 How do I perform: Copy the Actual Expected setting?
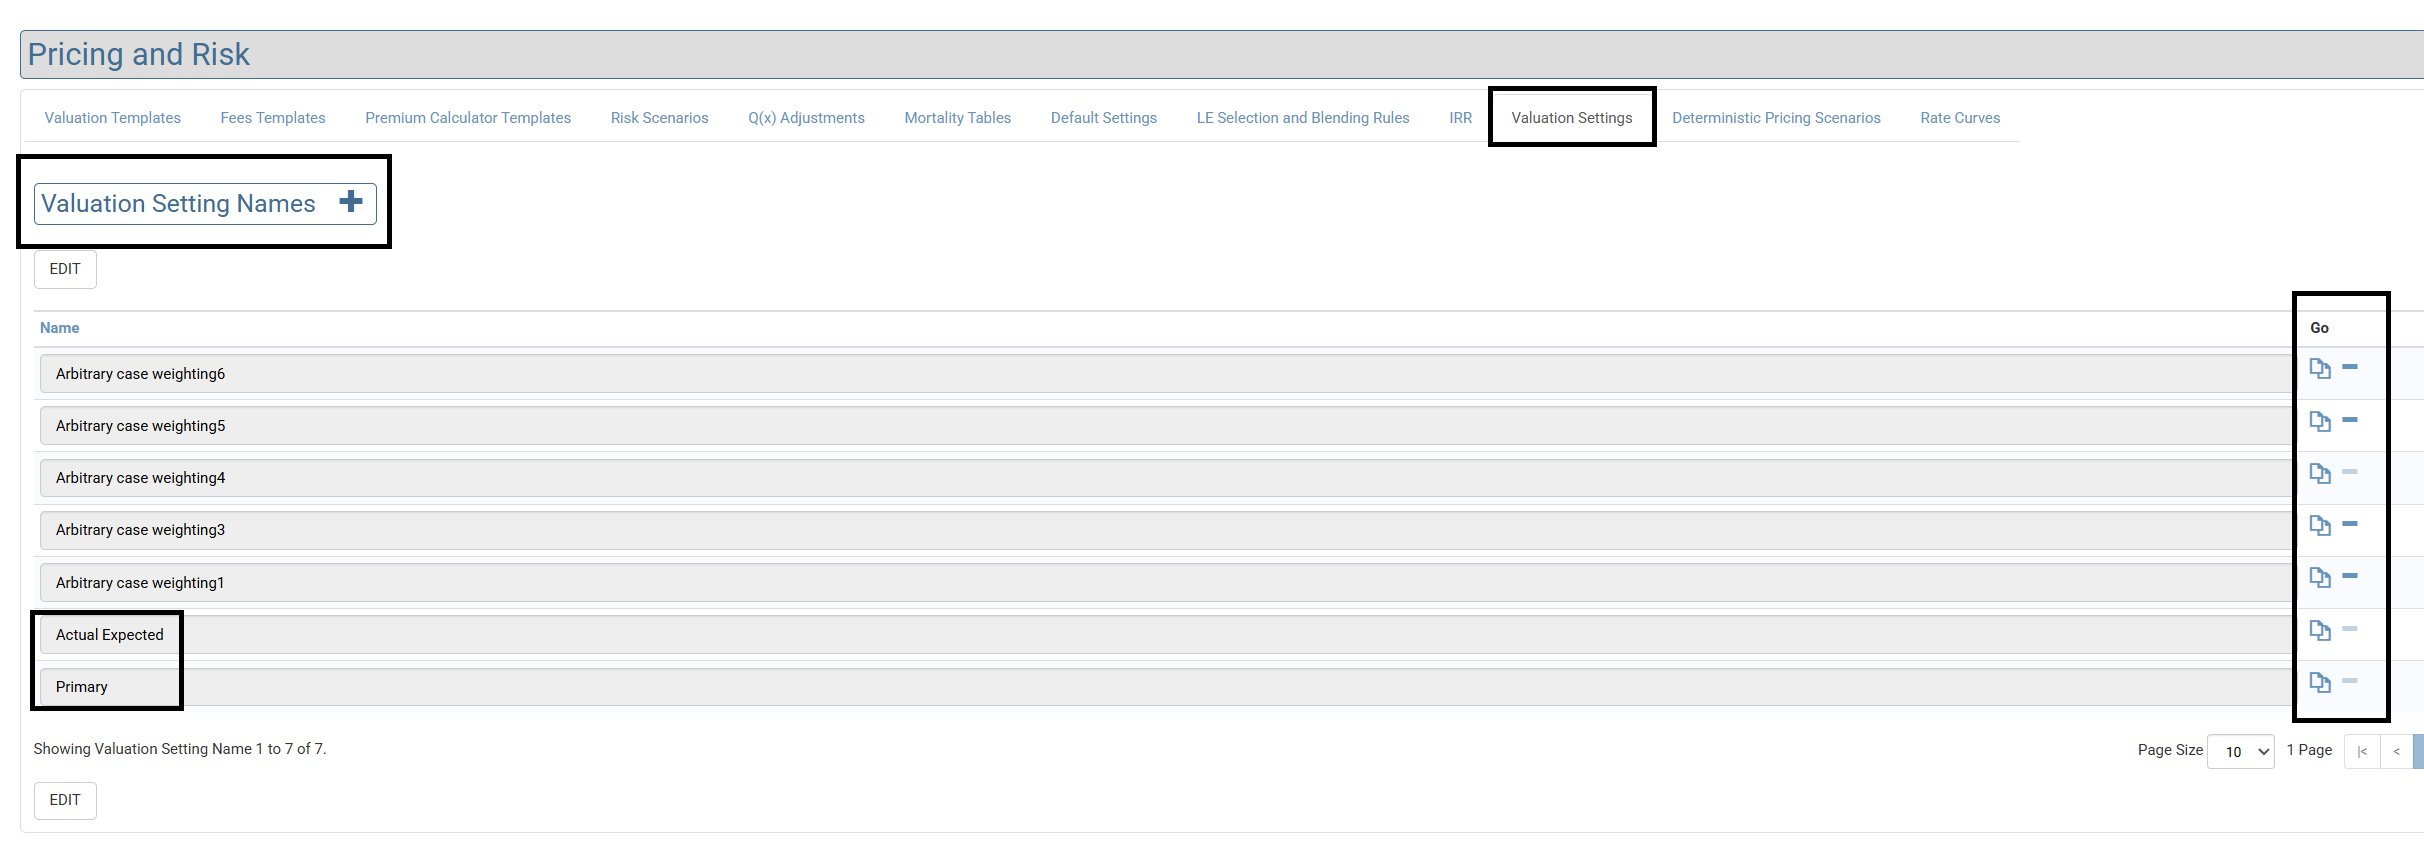point(2319,630)
